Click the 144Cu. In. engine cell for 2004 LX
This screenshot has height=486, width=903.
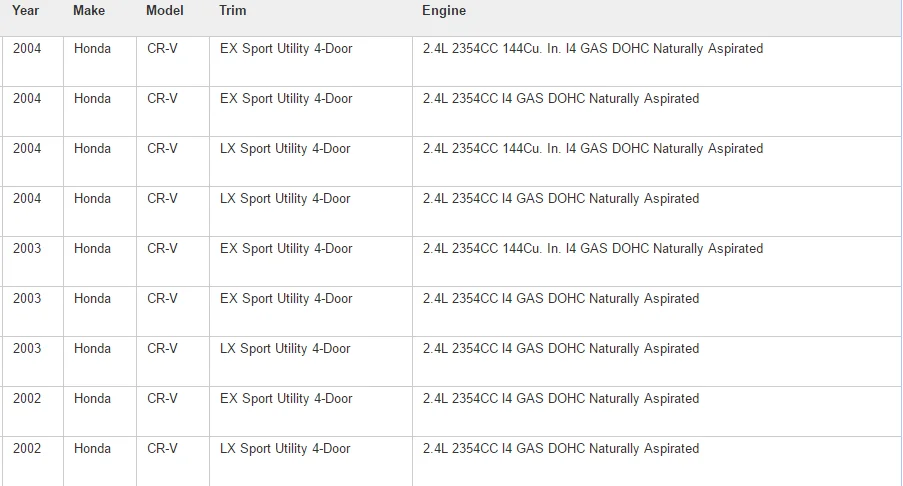click(657, 161)
